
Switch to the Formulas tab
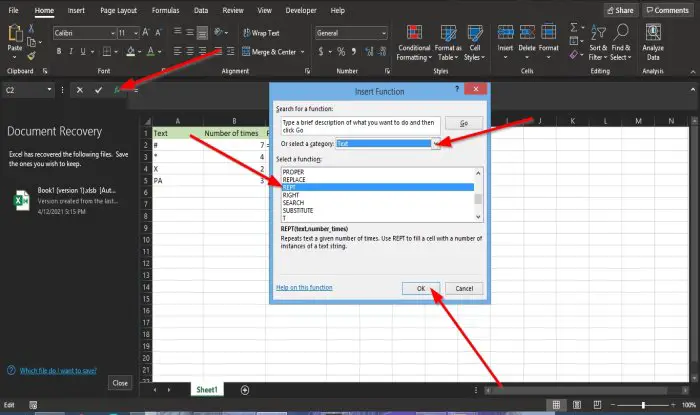[x=165, y=10]
